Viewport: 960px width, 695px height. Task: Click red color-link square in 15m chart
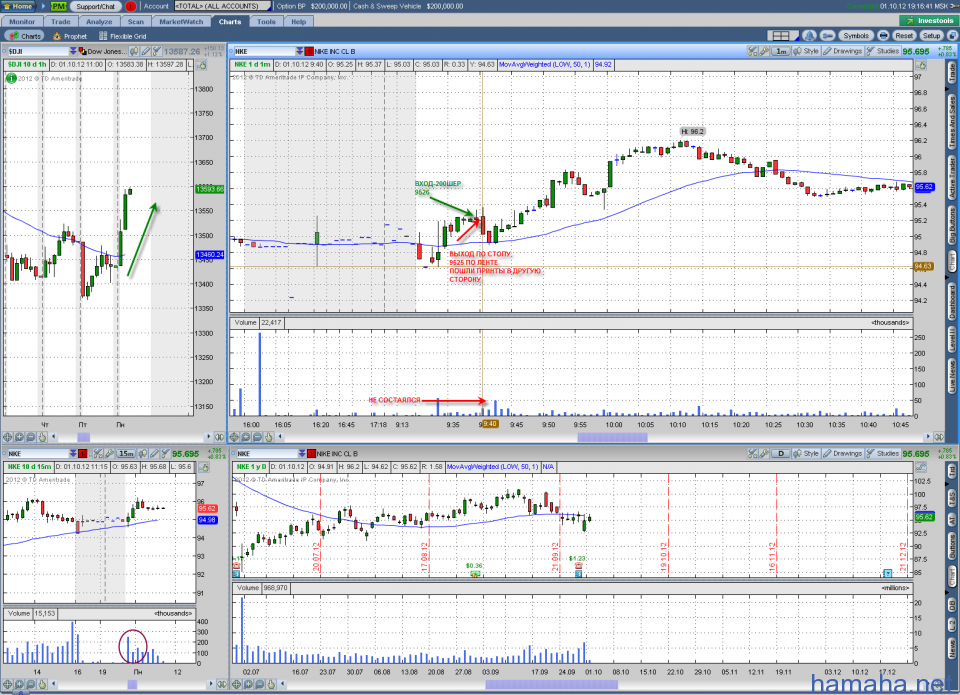pyautogui.click(x=82, y=454)
